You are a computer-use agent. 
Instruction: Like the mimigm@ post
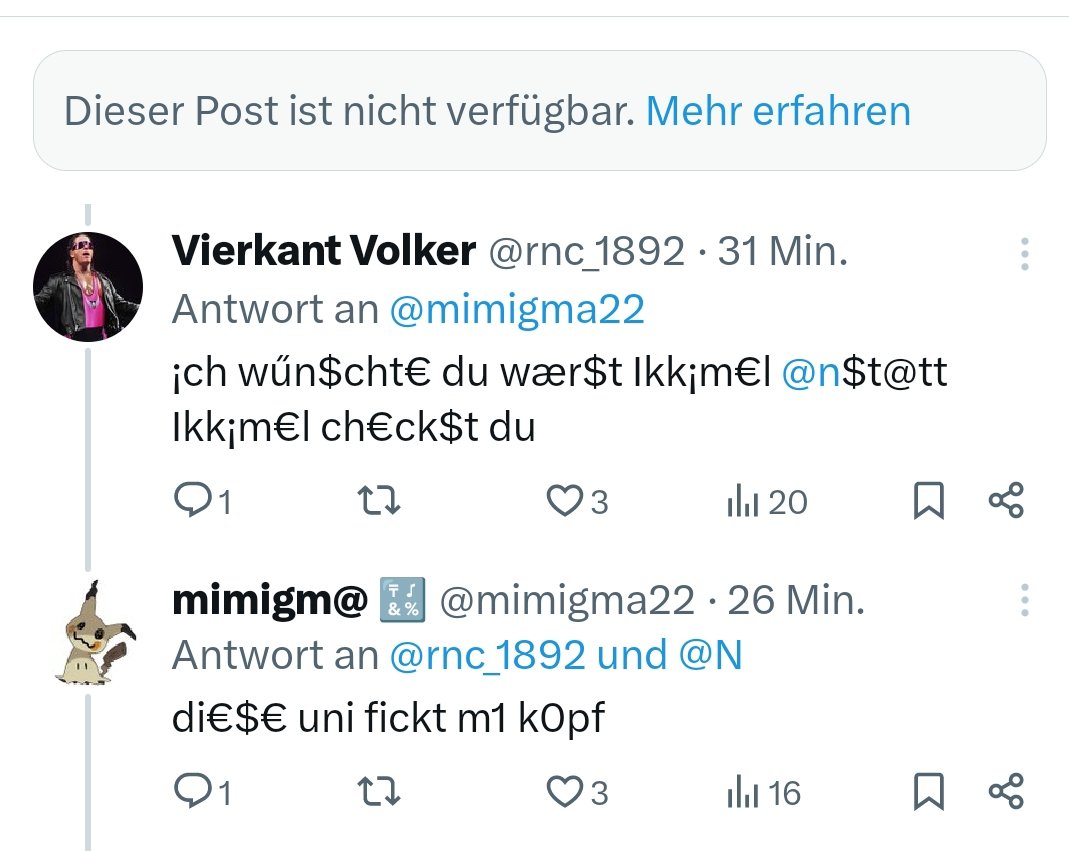tap(565, 792)
